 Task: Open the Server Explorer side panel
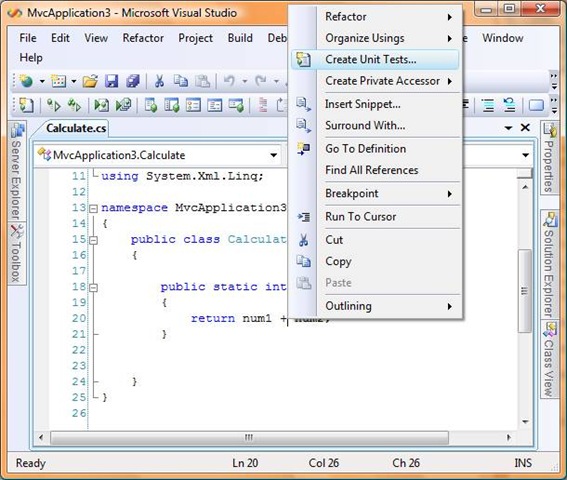(x=17, y=171)
